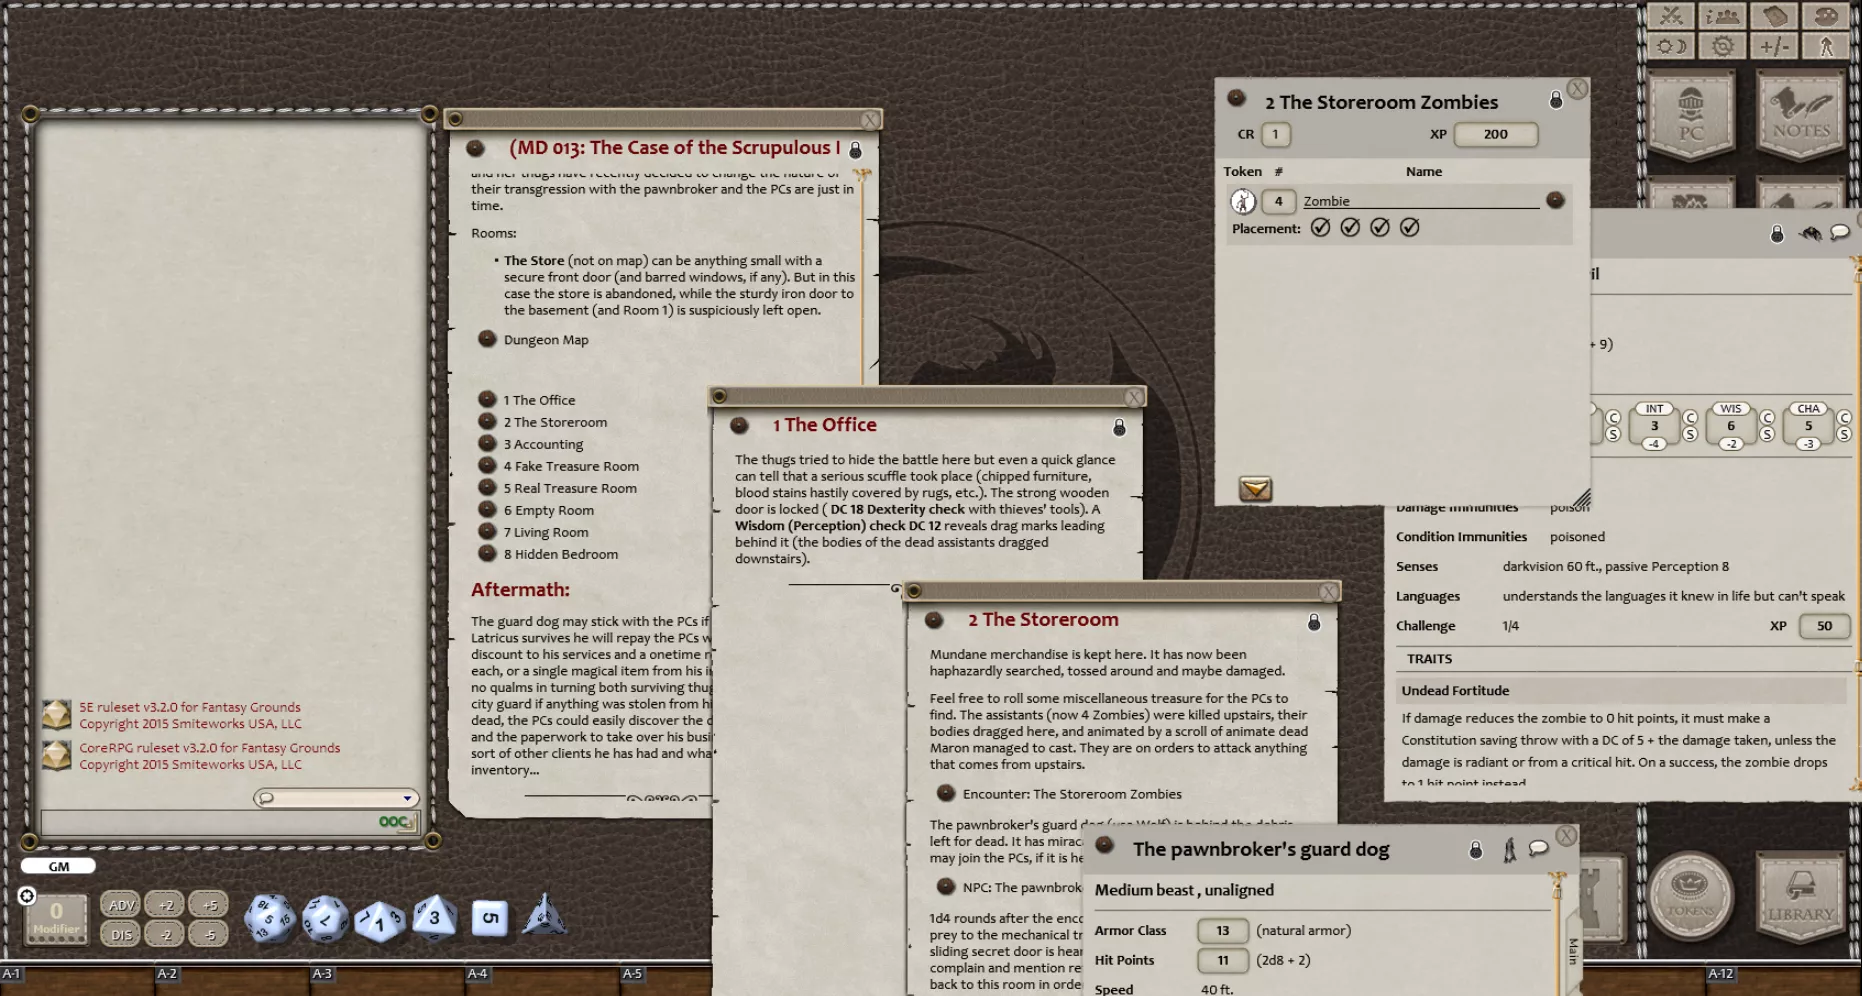
Task: Click the speech bubble on Zombie NPC sheet
Action: tap(1840, 232)
